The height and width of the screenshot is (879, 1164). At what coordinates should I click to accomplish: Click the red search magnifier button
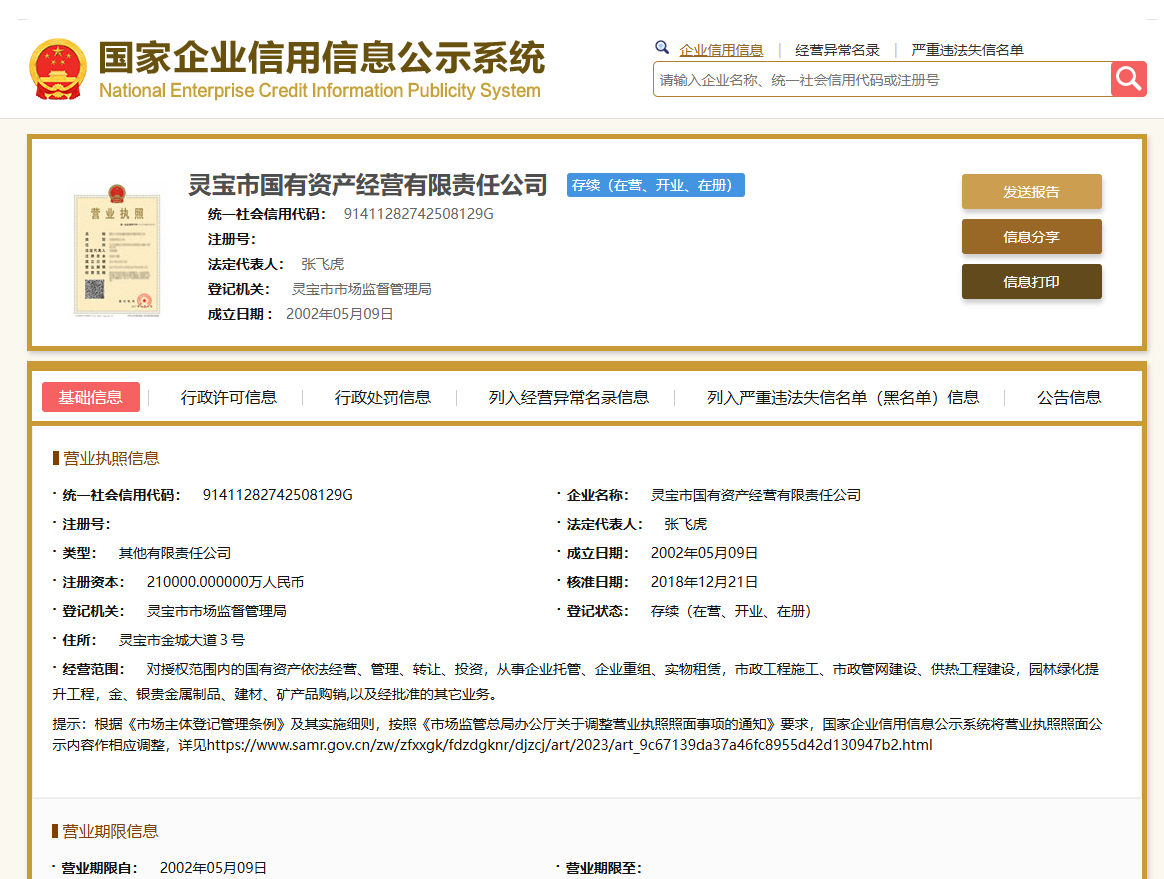click(x=1128, y=79)
